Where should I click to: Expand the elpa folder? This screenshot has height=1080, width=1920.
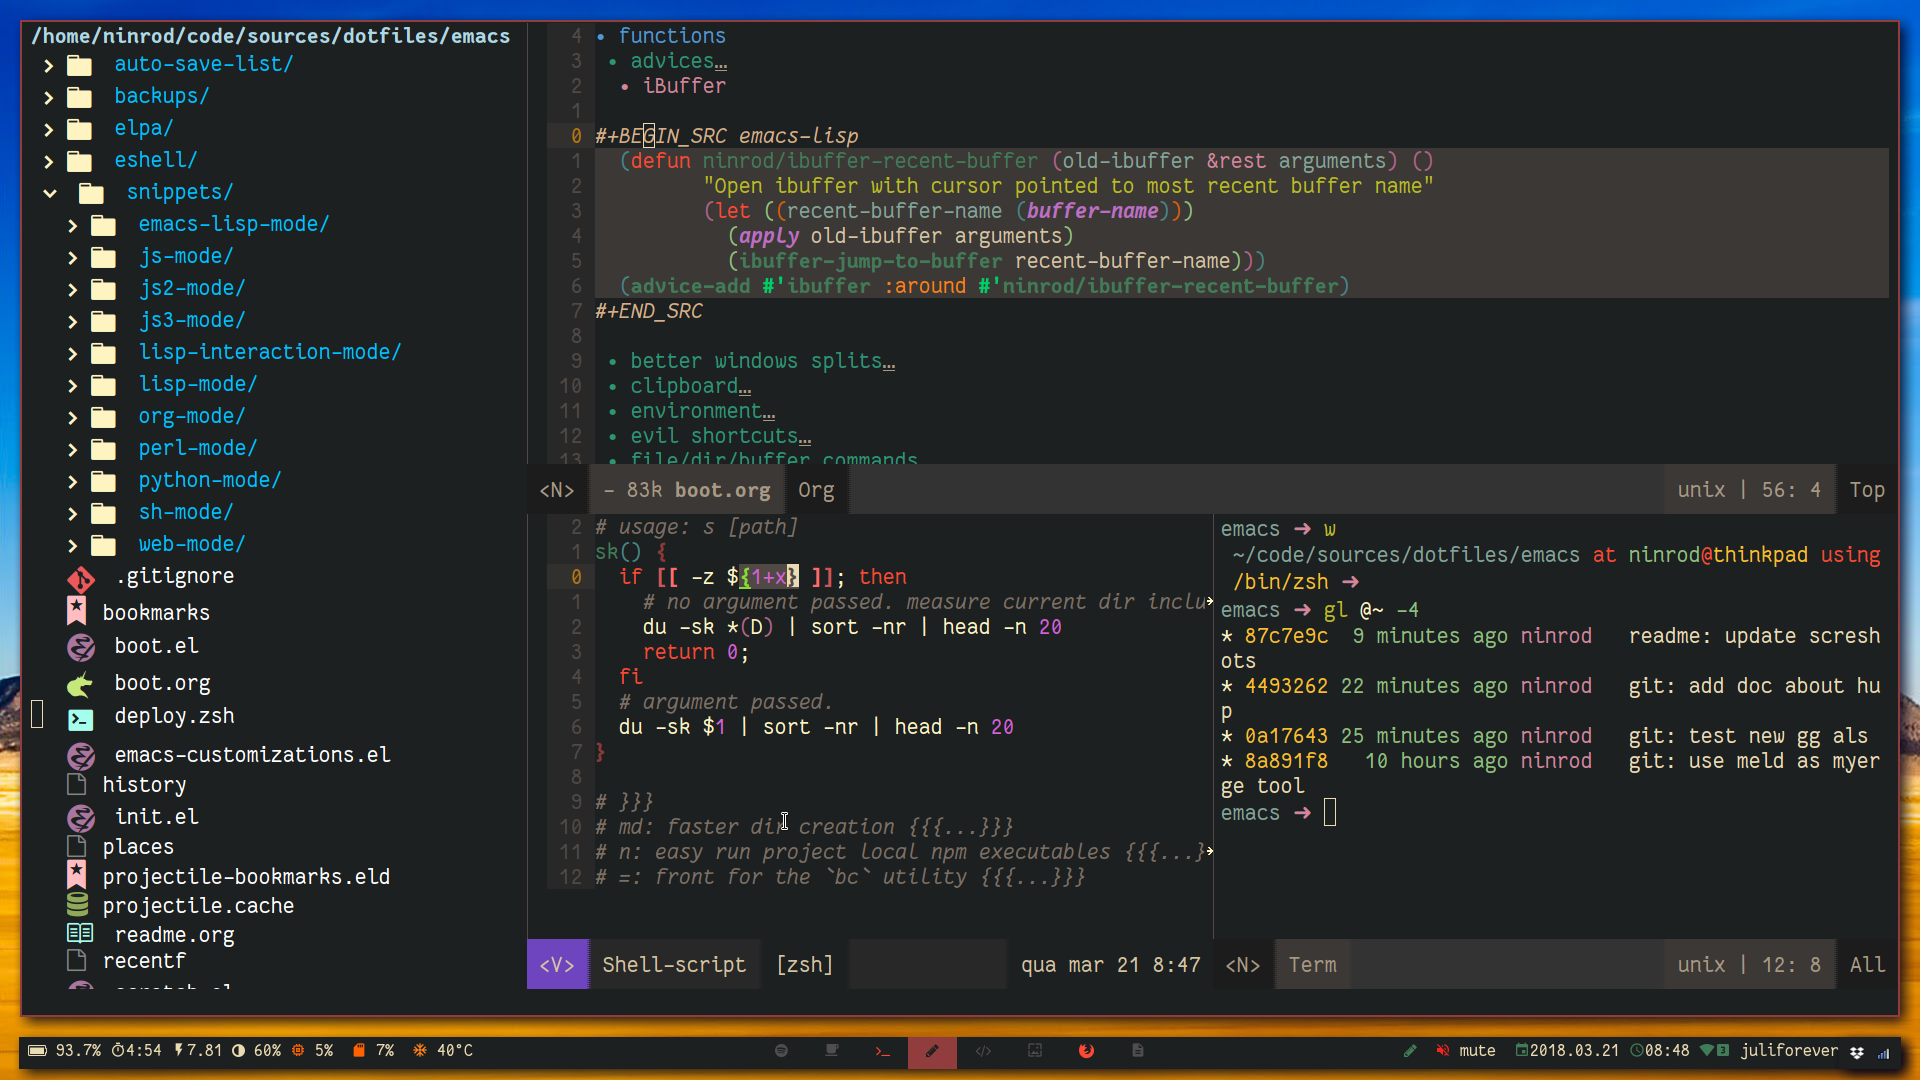tap(48, 130)
